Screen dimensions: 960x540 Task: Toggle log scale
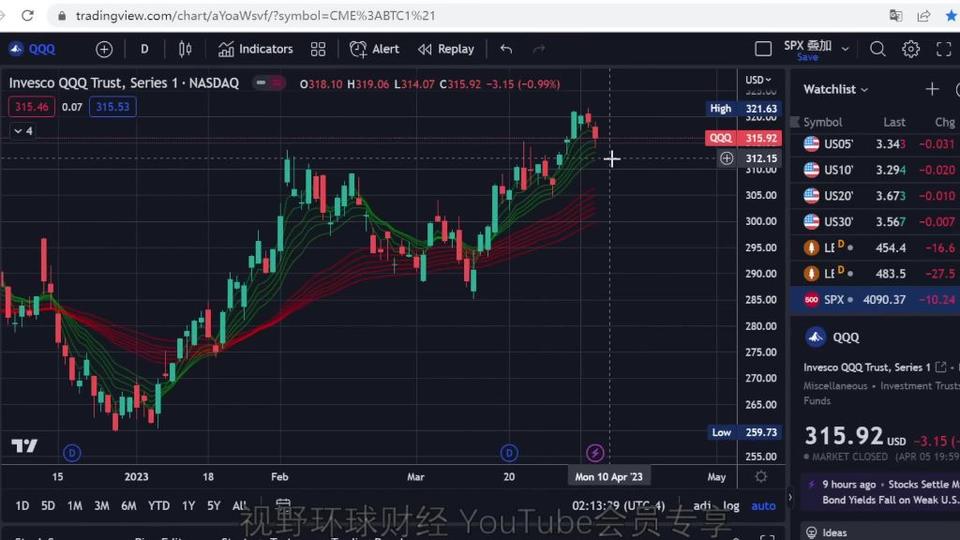point(731,506)
